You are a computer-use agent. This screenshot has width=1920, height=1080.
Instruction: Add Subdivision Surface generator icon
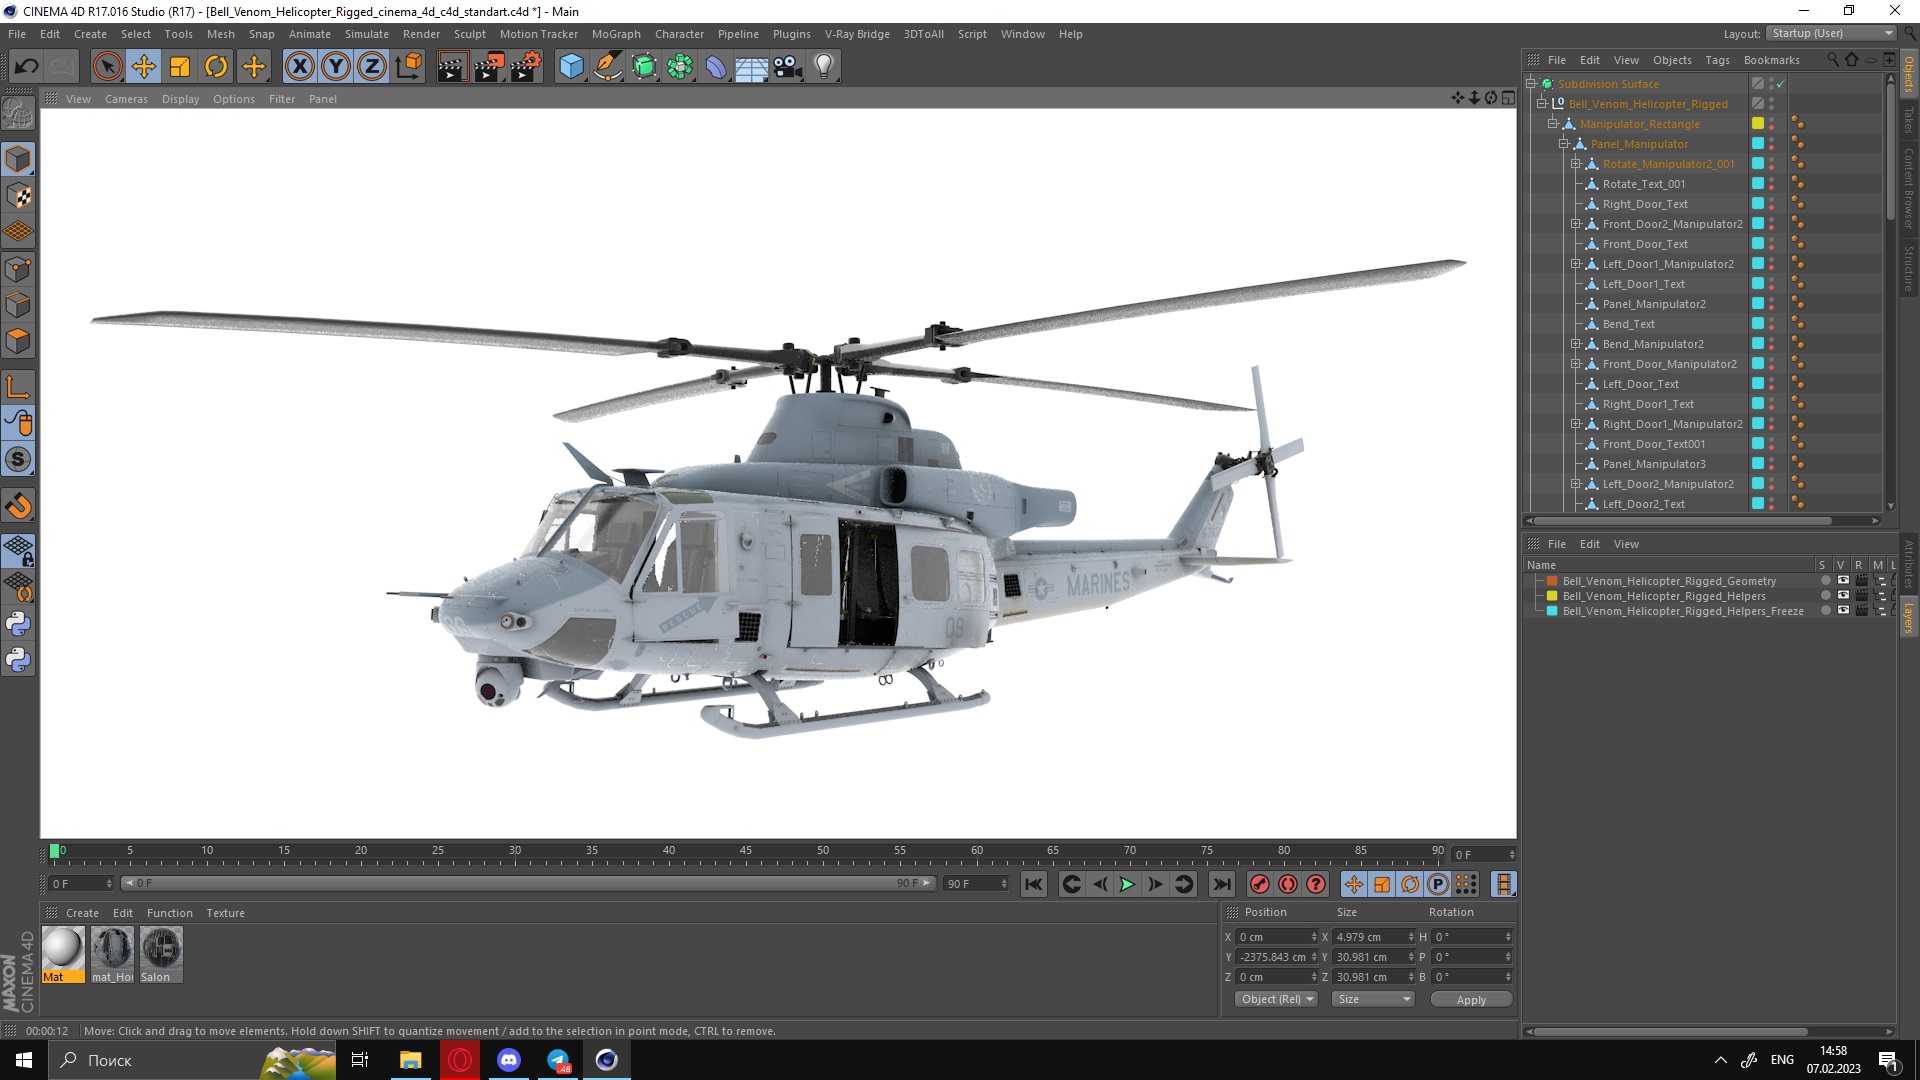point(644,67)
